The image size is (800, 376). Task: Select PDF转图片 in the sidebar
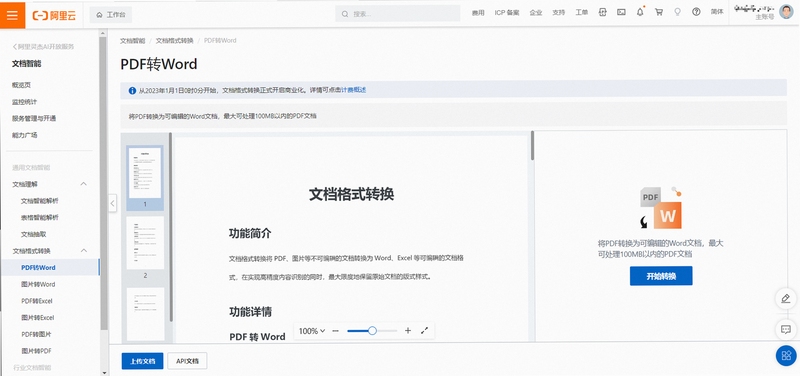coord(36,334)
